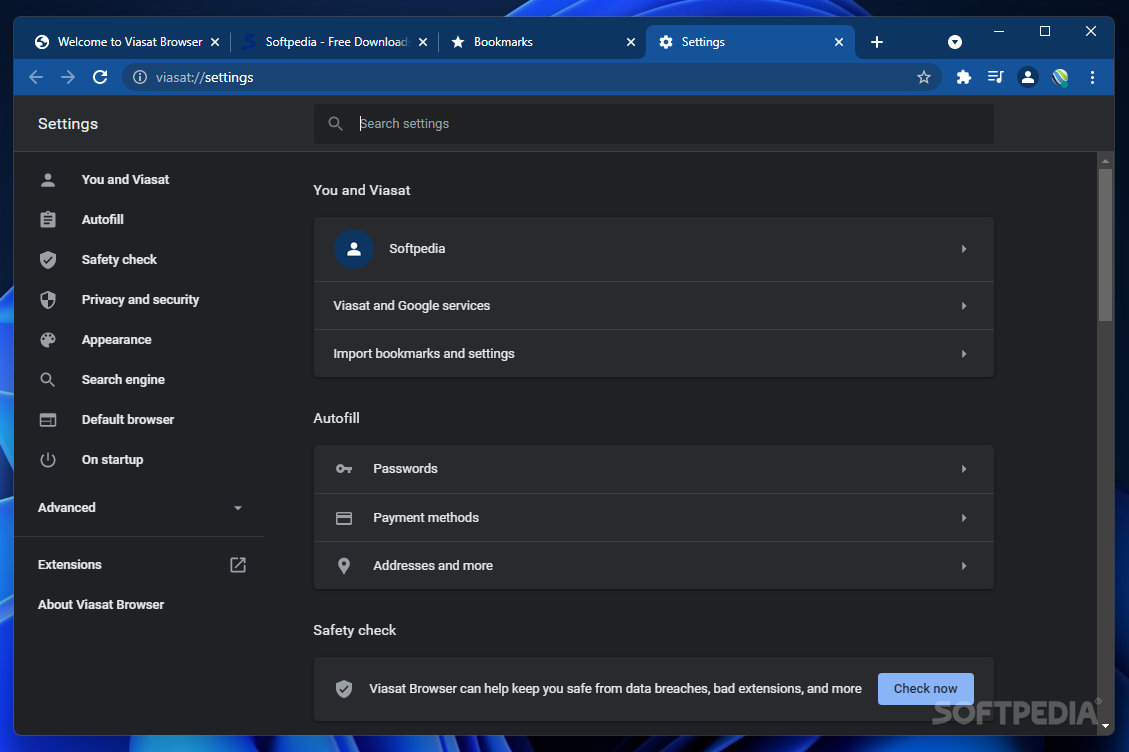
Task: Open the Extensions puzzle icon
Action: (963, 77)
